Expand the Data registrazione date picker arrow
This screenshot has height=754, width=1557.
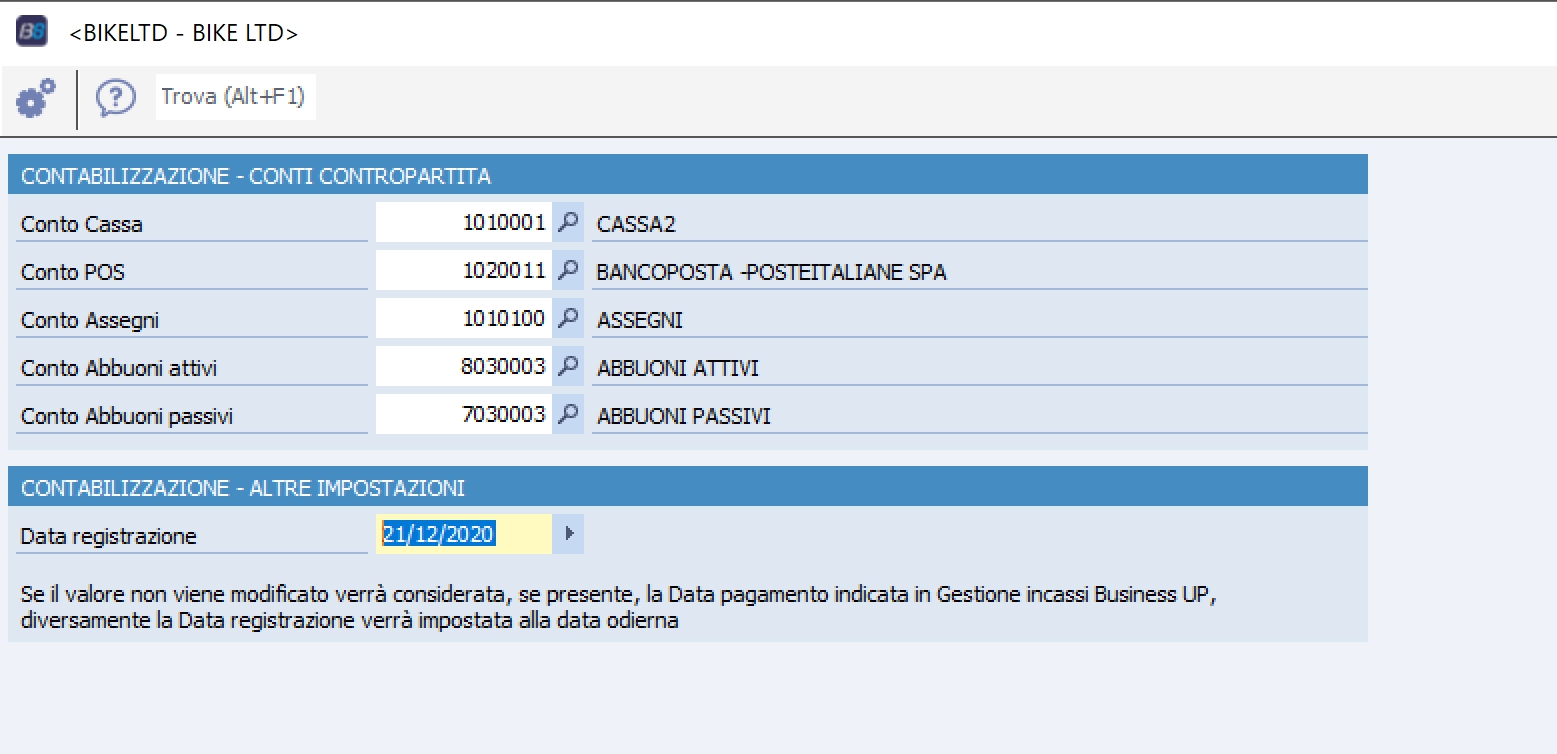pyautogui.click(x=569, y=534)
